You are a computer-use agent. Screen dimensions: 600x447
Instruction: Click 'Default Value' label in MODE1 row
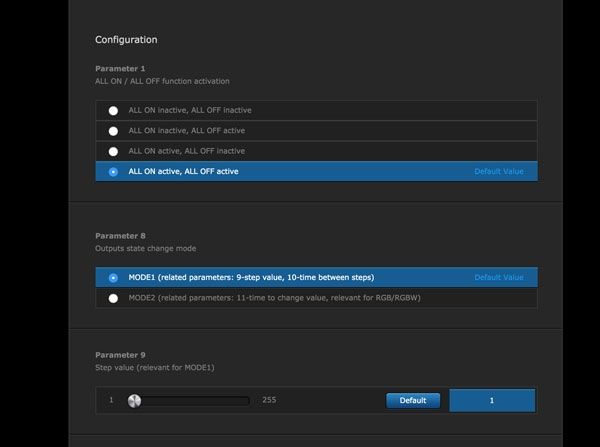pyautogui.click(x=499, y=277)
